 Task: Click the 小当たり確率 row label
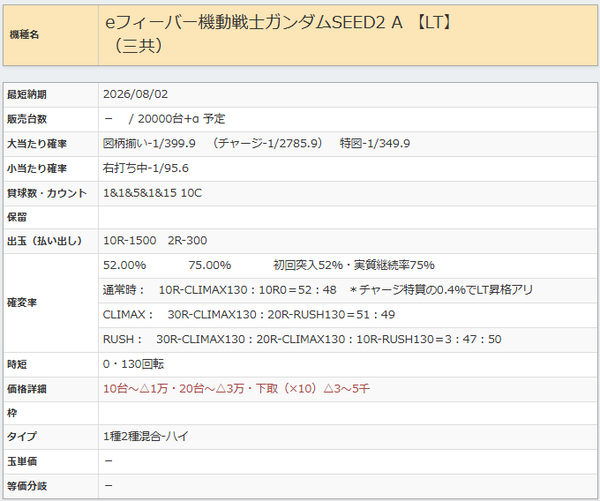[37, 168]
